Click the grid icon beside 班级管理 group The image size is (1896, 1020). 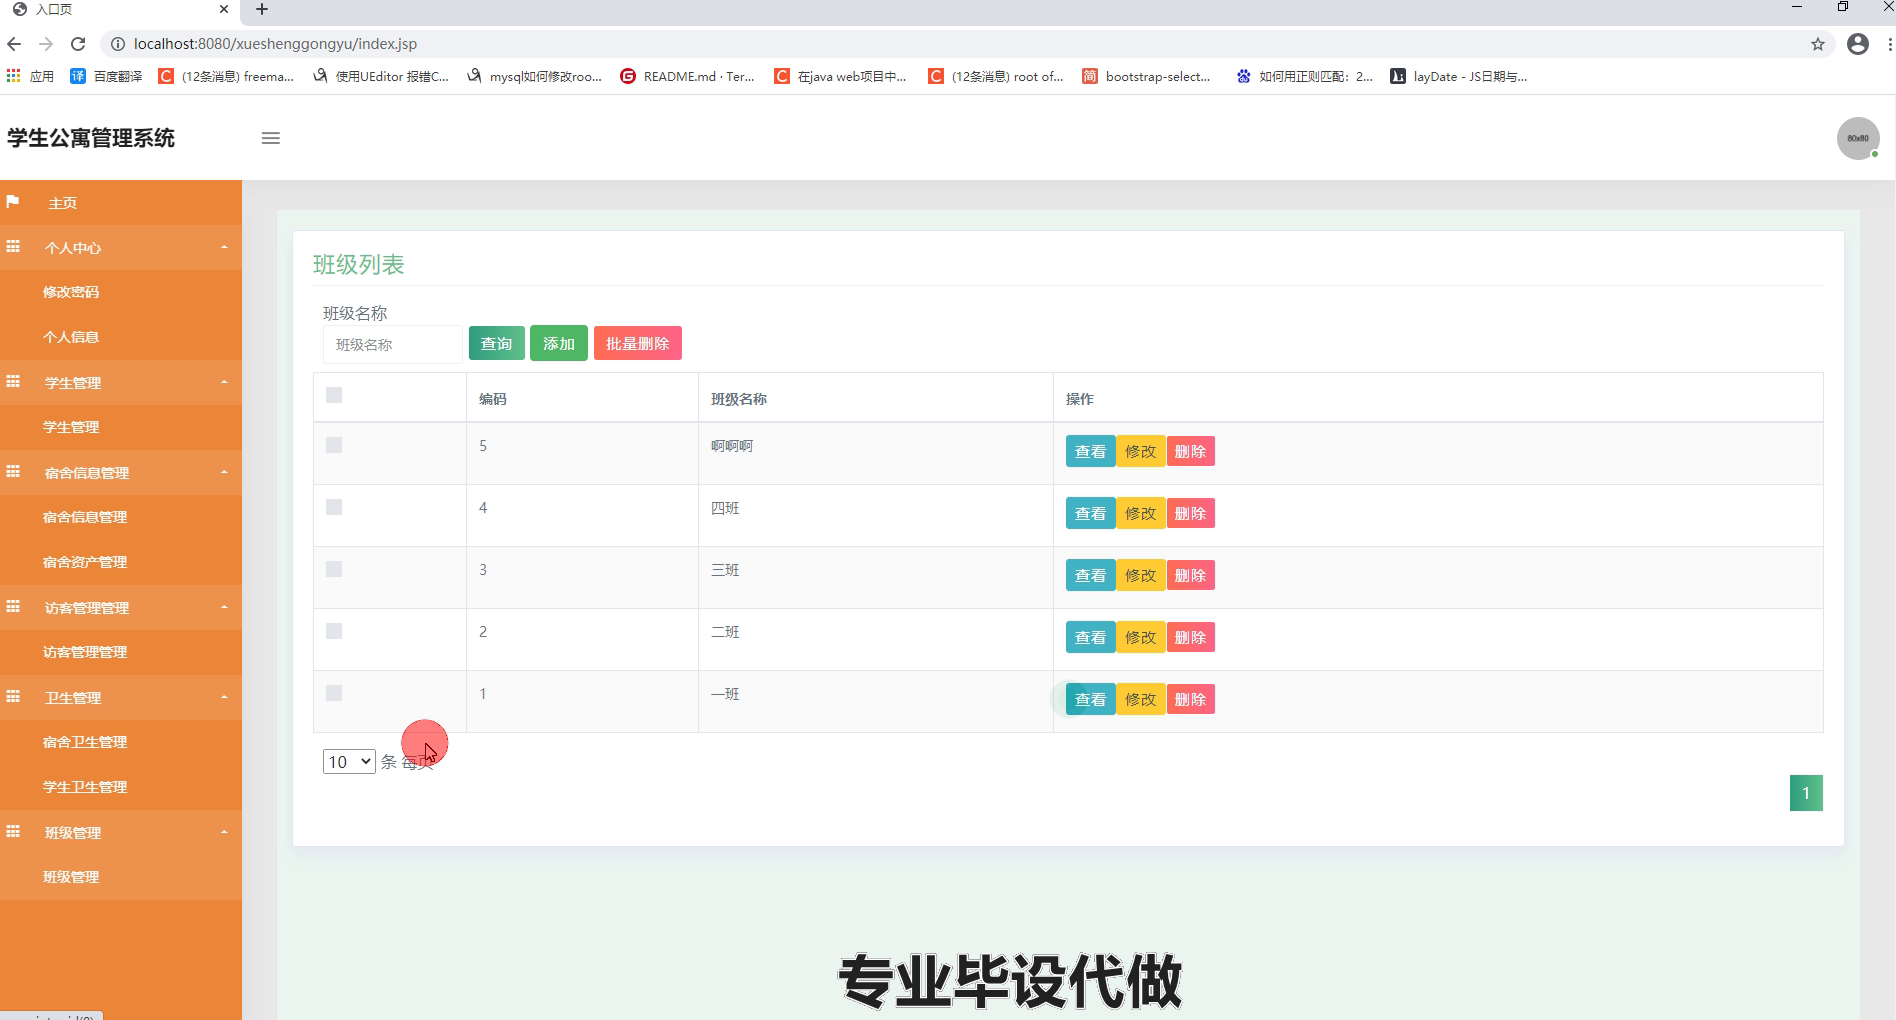coord(13,832)
